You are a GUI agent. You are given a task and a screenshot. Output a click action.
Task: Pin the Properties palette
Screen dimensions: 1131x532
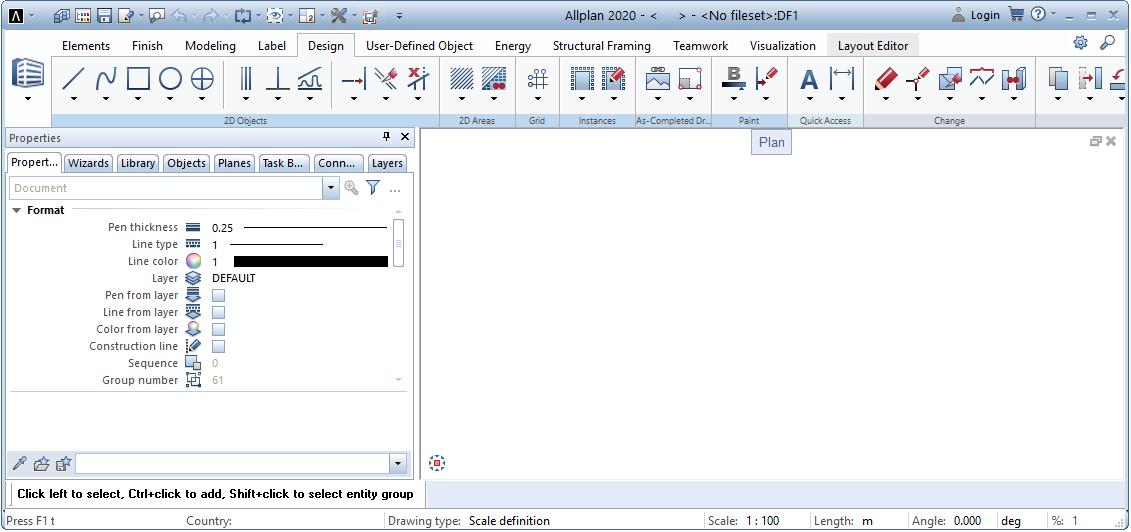pyautogui.click(x=386, y=137)
